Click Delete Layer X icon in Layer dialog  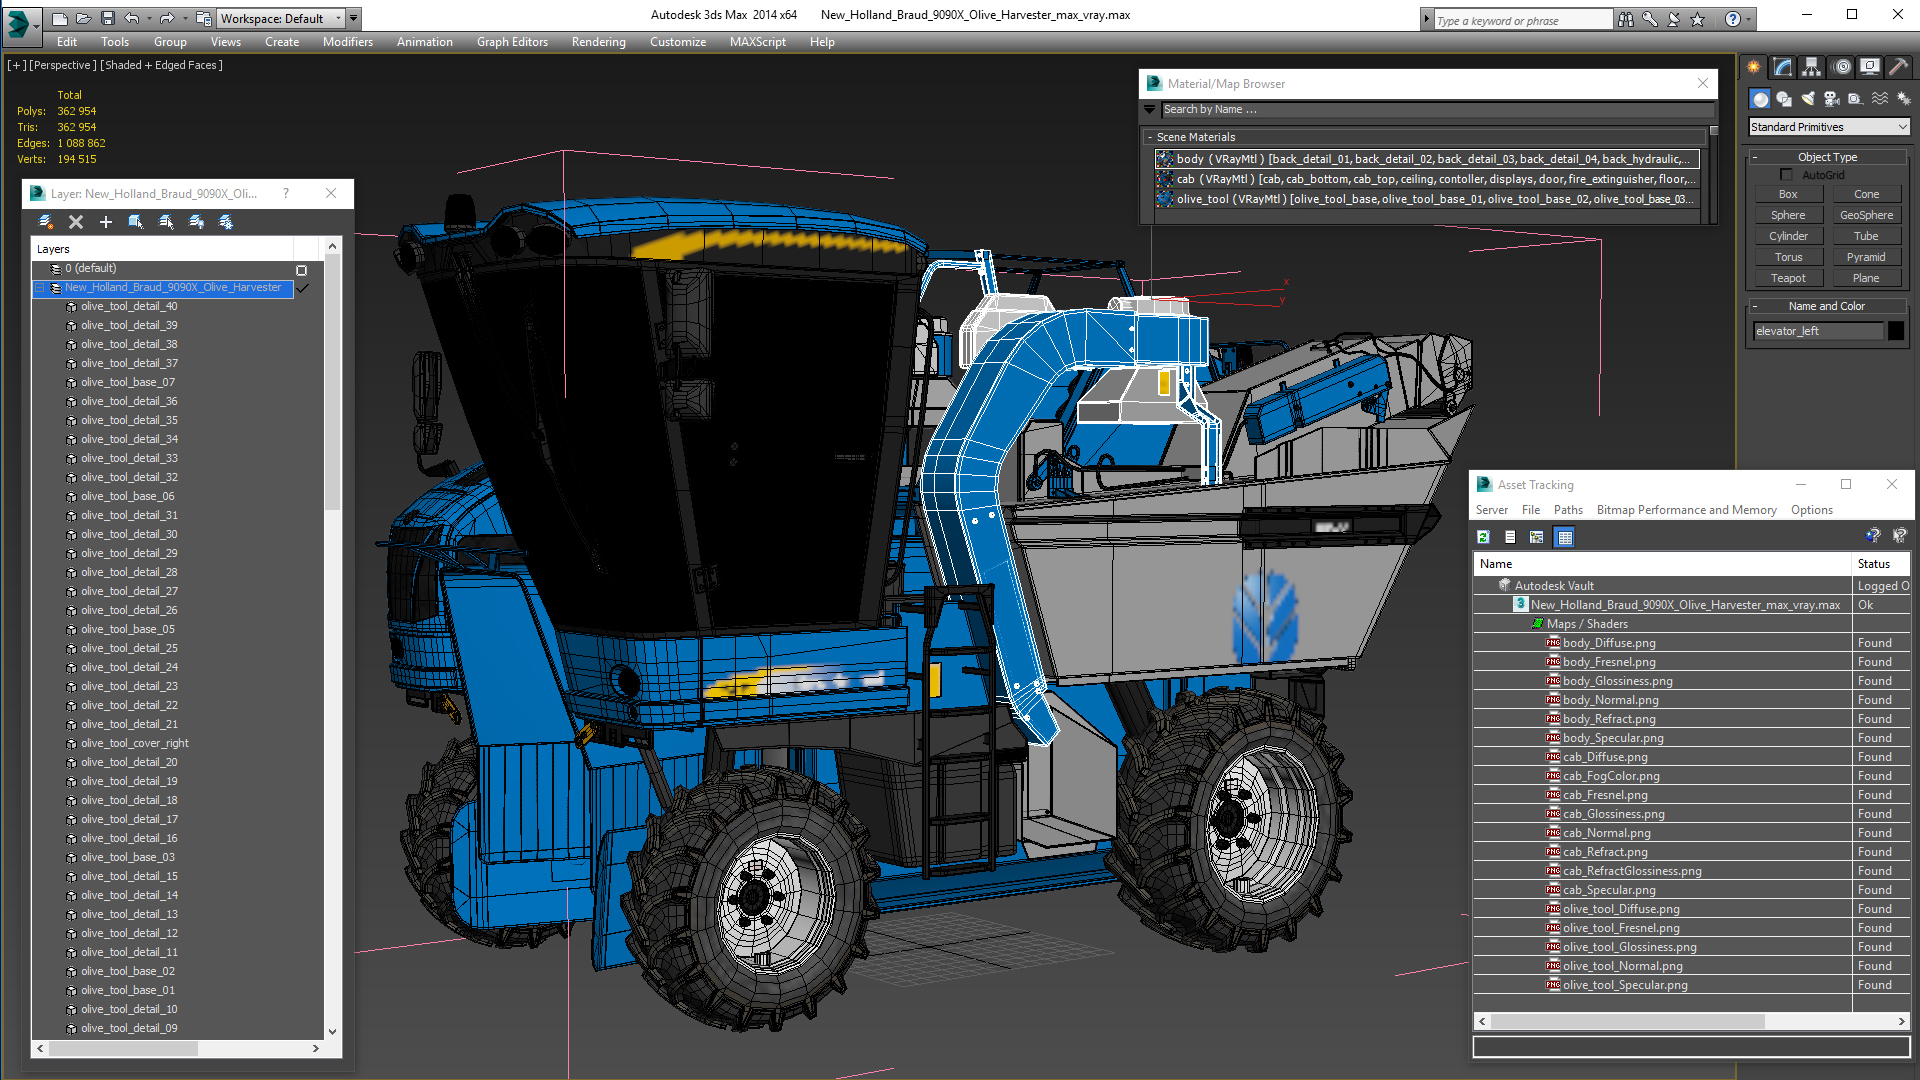click(76, 222)
